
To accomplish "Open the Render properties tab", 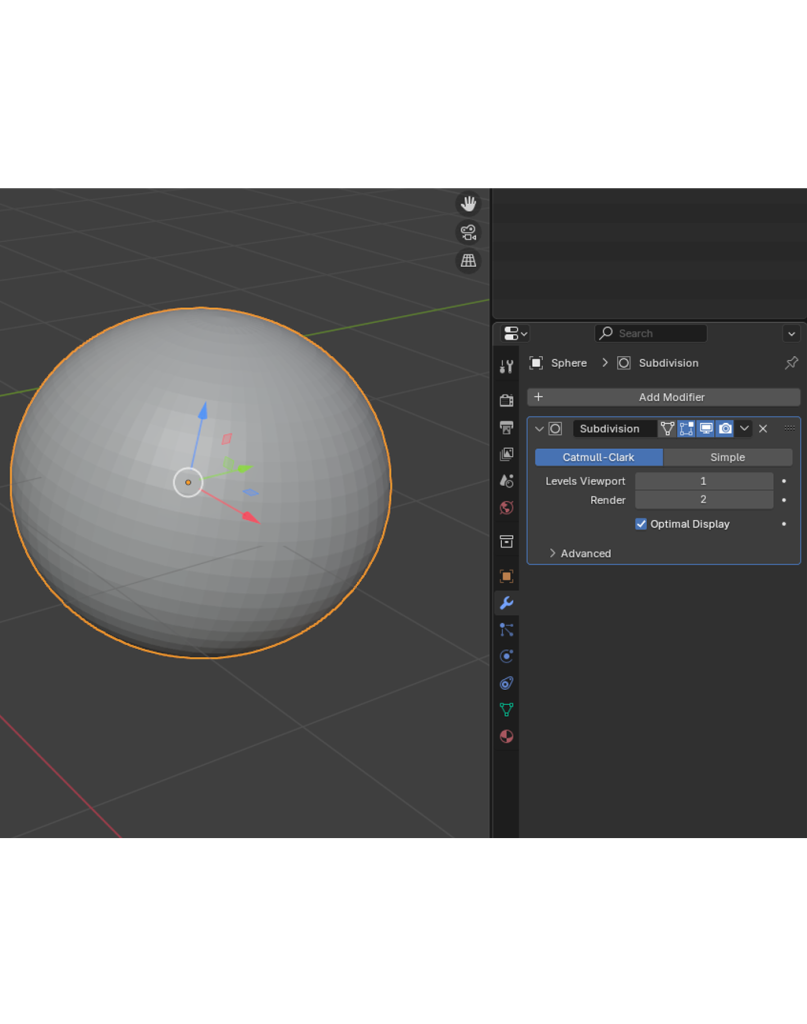I will tap(507, 401).
